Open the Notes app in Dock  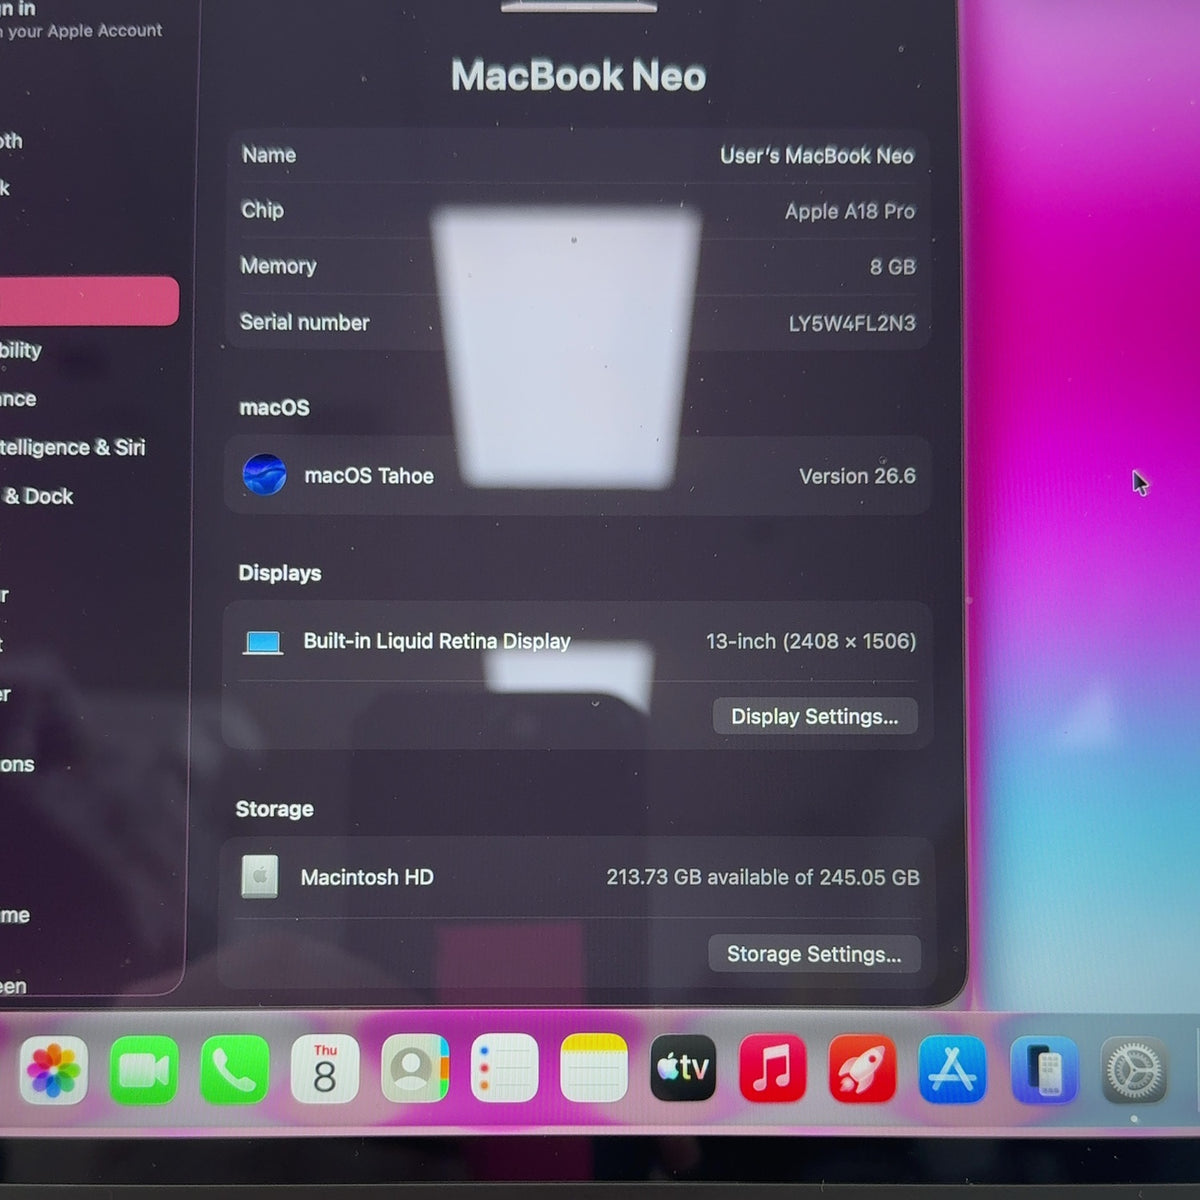pyautogui.click(x=594, y=1068)
